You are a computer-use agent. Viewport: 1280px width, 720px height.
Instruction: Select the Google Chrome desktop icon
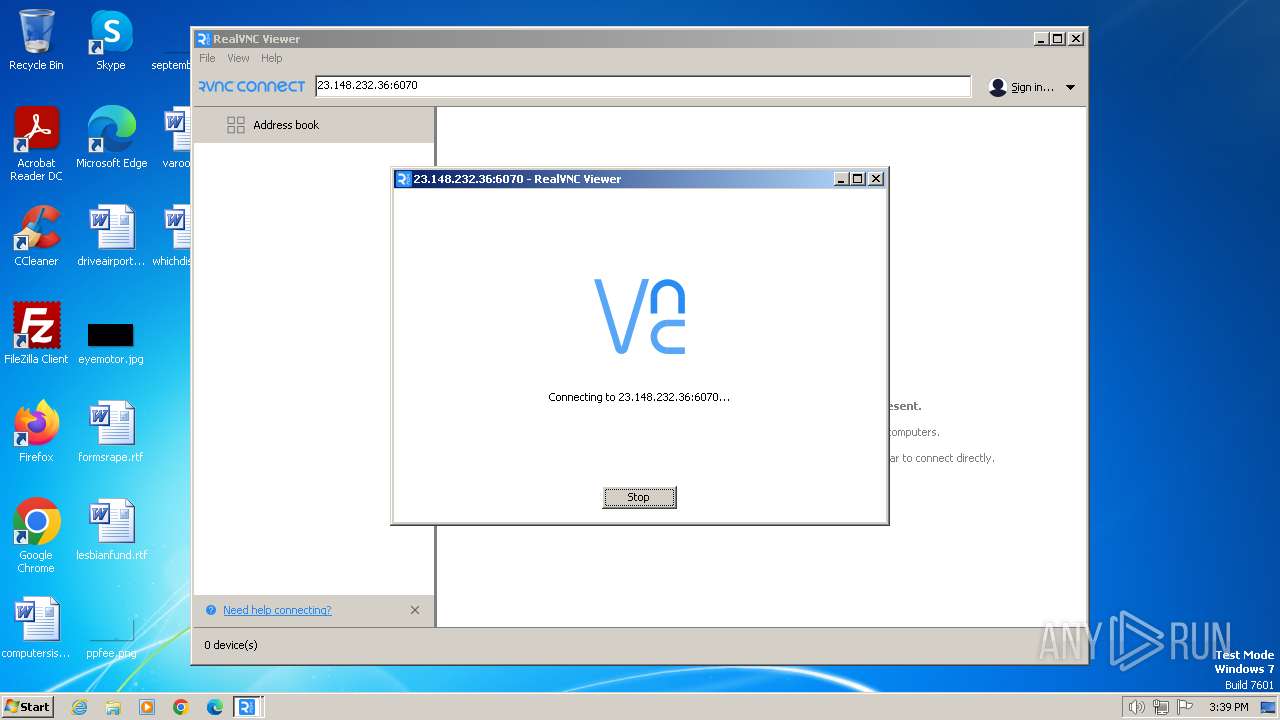[36, 536]
